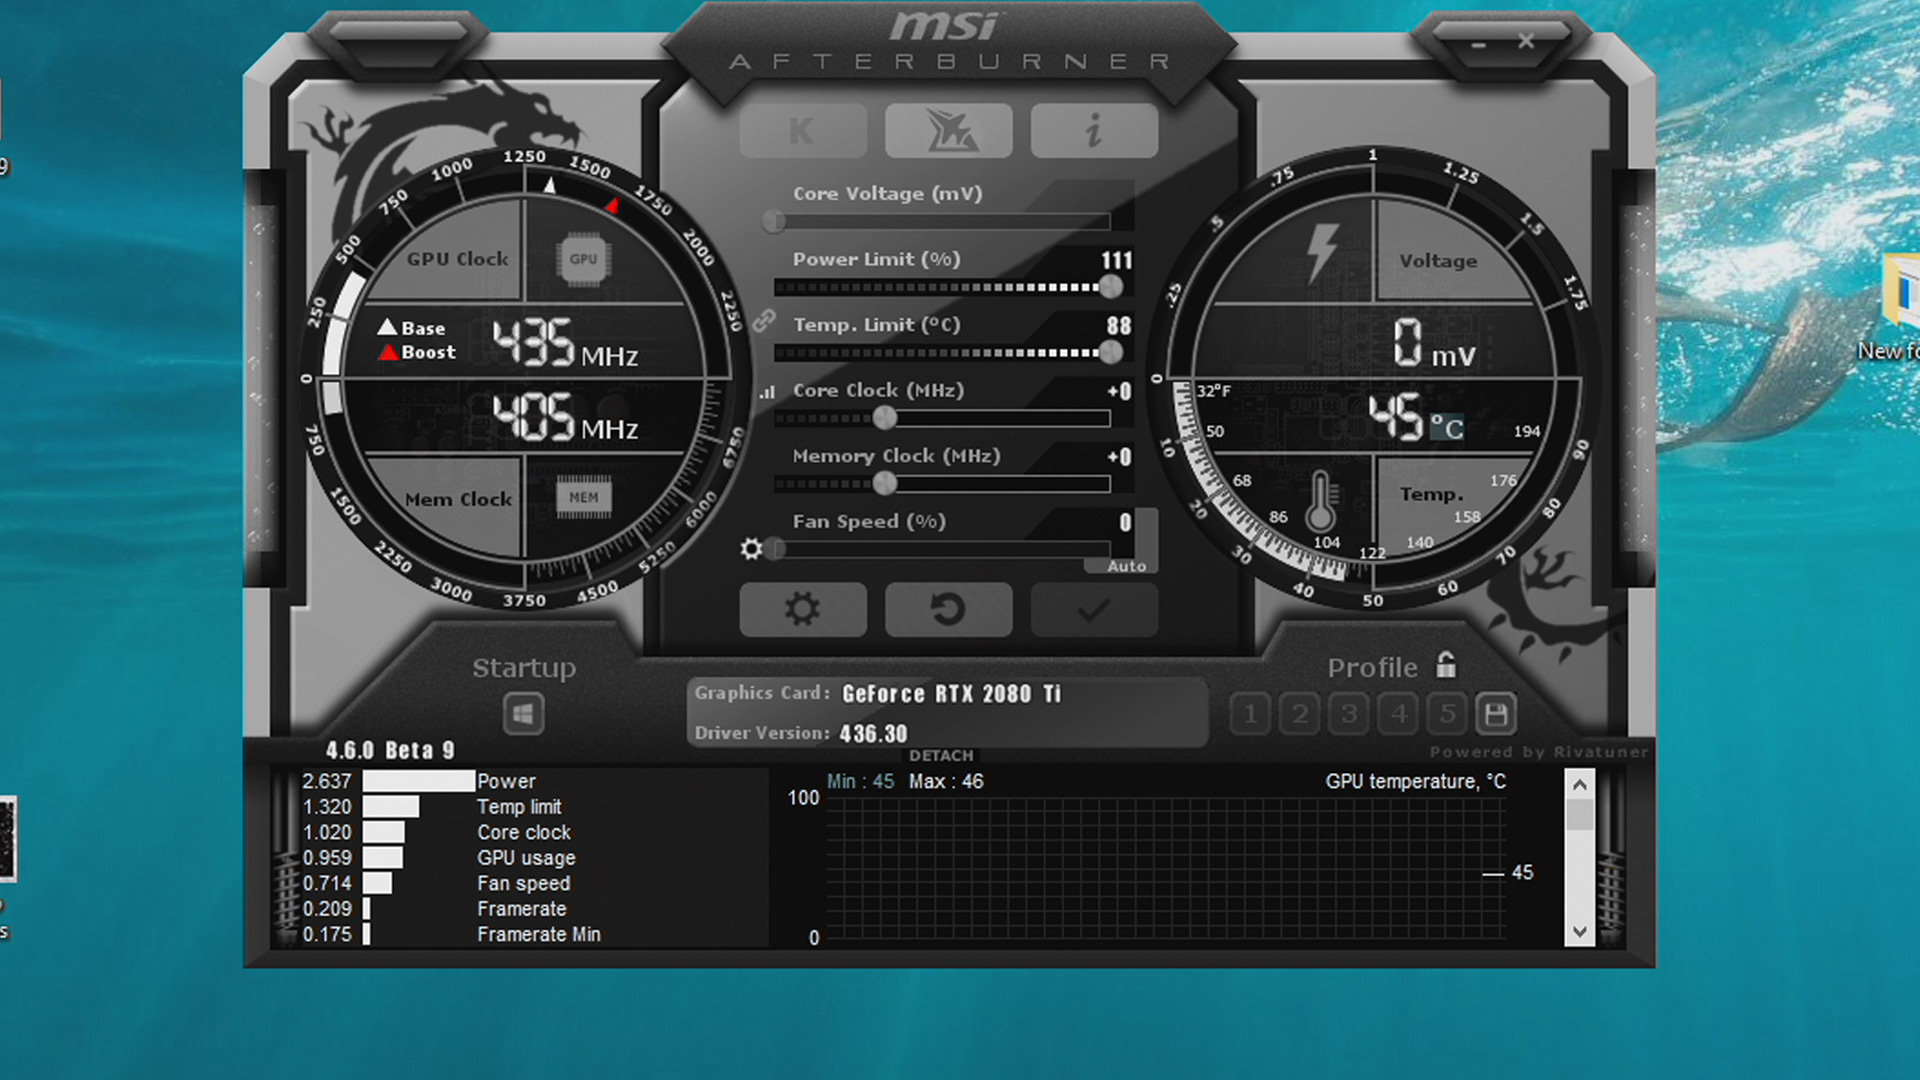Click the 4.6.0 Beta 9 version label

(390, 751)
